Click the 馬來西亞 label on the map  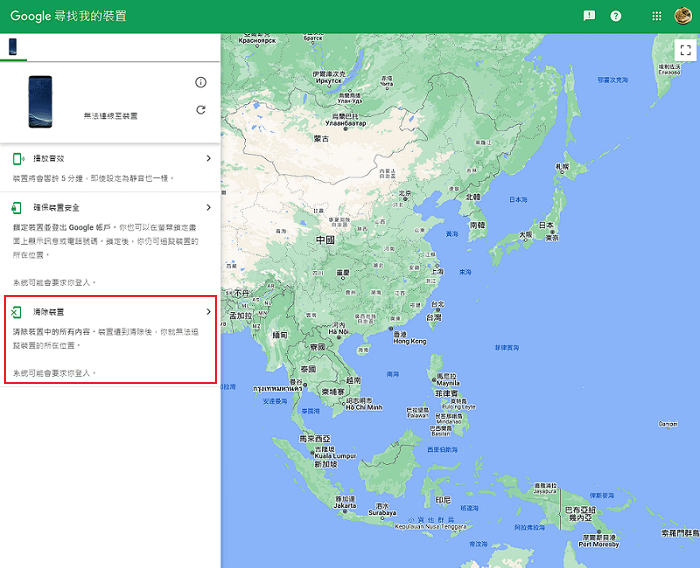(x=315, y=439)
